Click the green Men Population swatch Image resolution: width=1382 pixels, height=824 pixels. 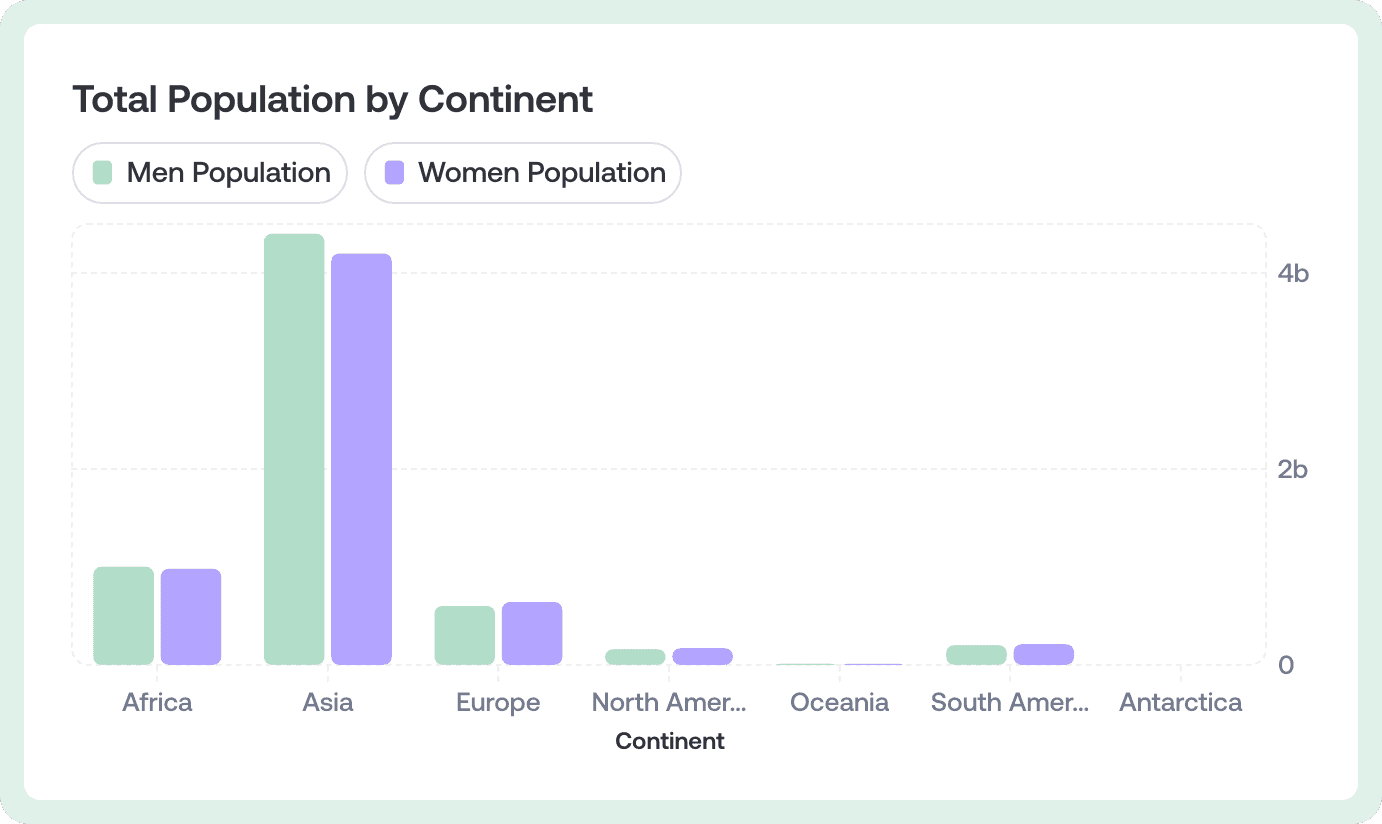tap(102, 173)
